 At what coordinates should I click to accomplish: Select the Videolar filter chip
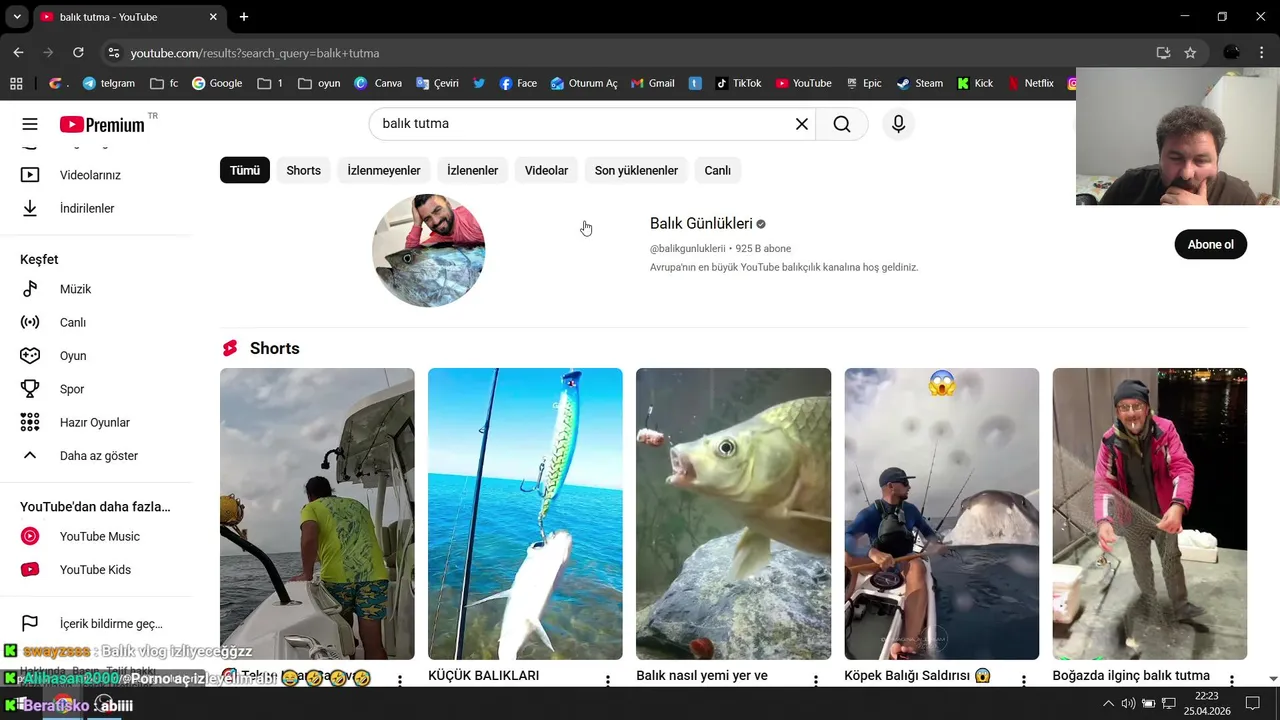point(546,170)
